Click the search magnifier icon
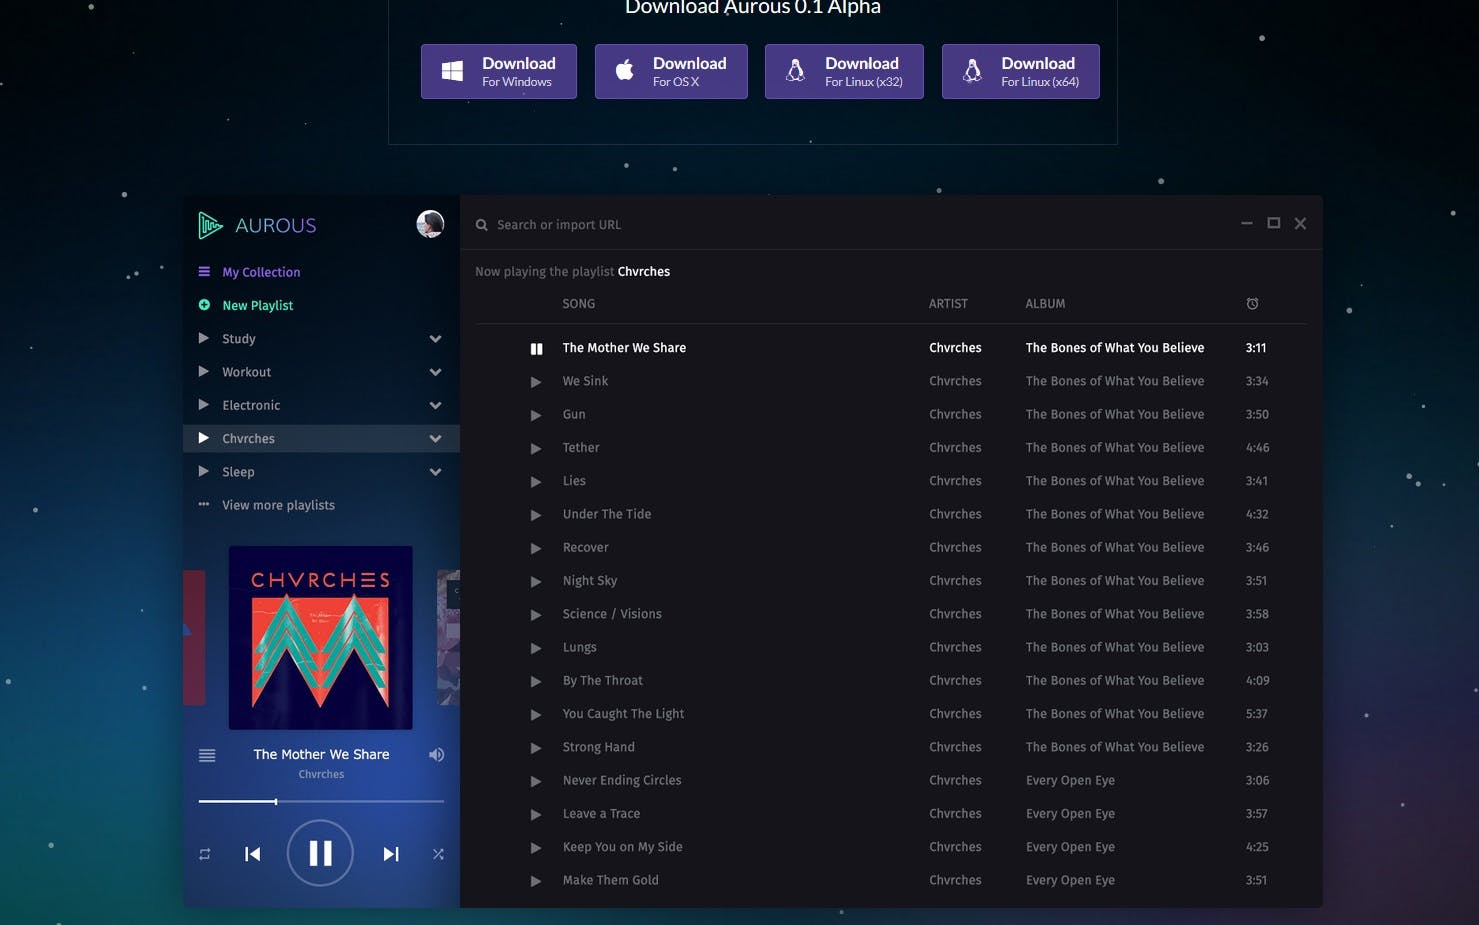The width and height of the screenshot is (1479, 925). point(482,225)
